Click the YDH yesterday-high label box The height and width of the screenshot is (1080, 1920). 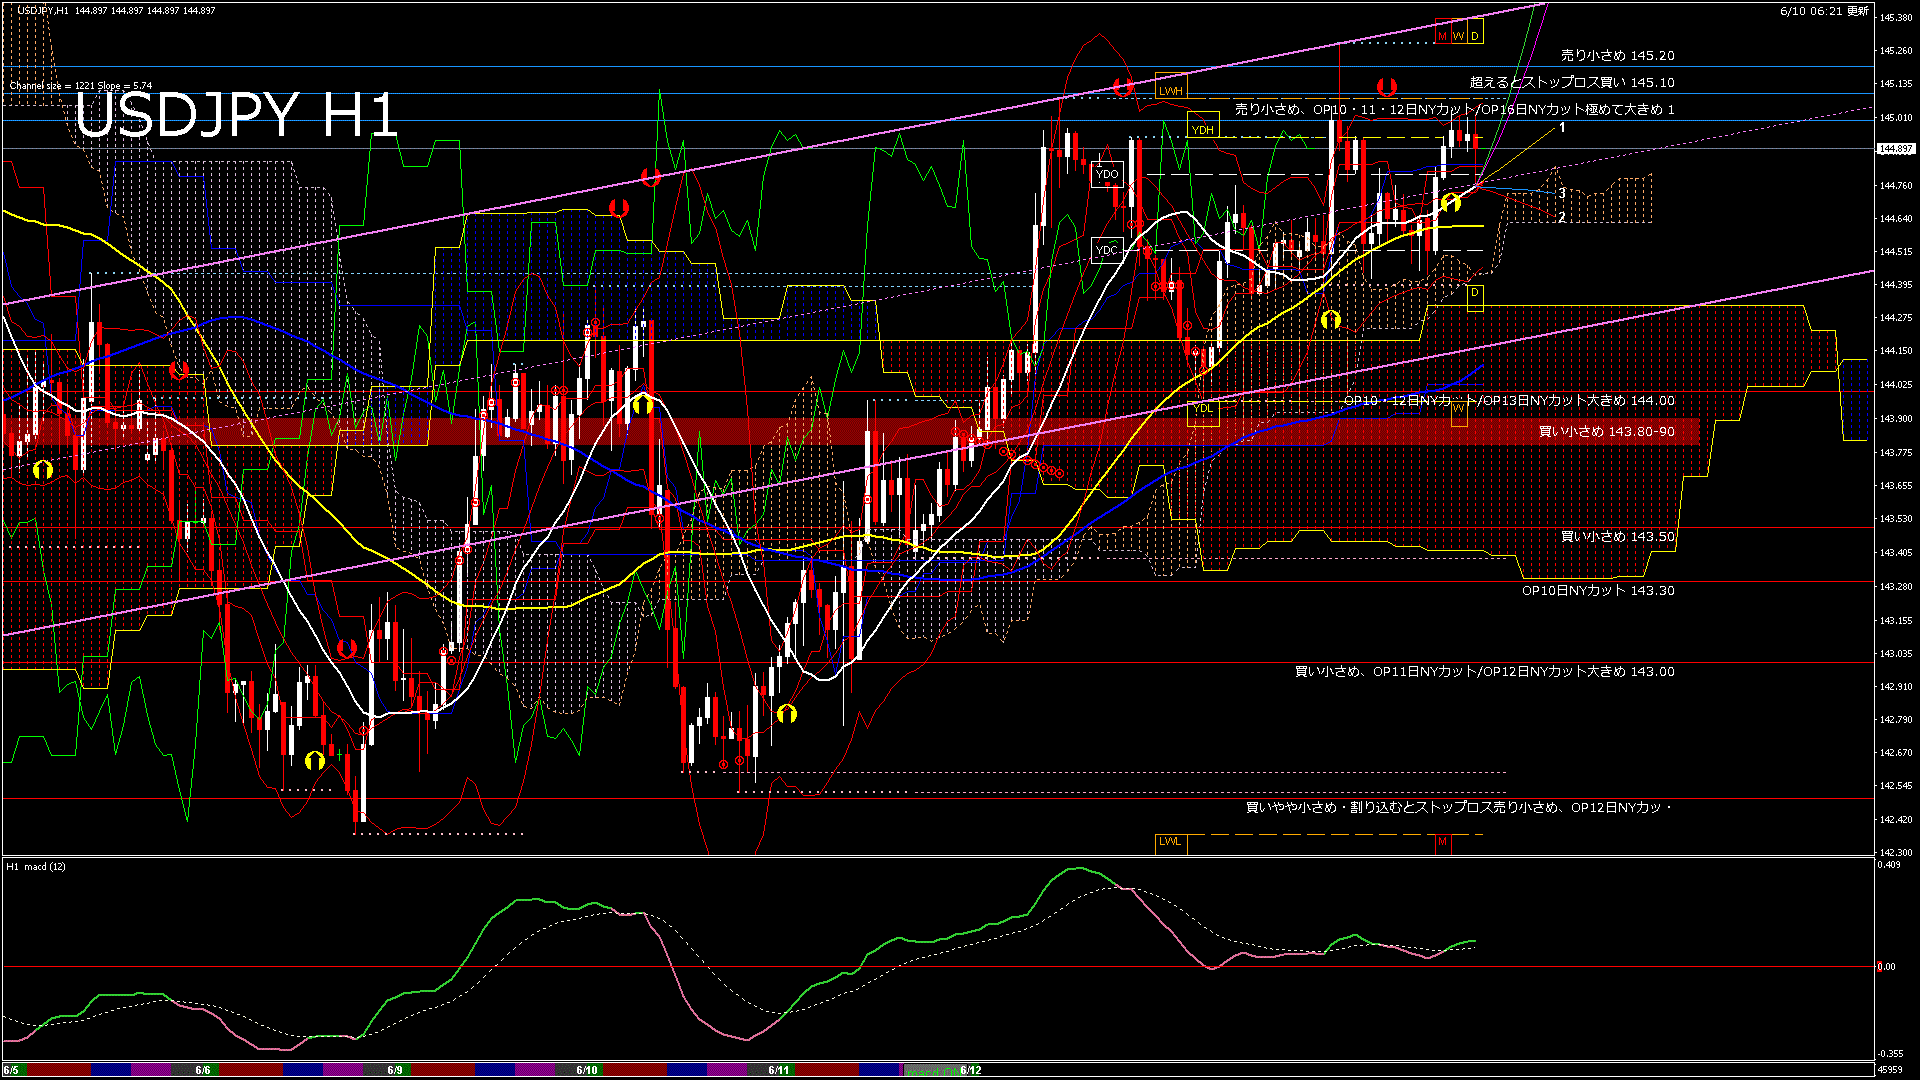[1202, 130]
